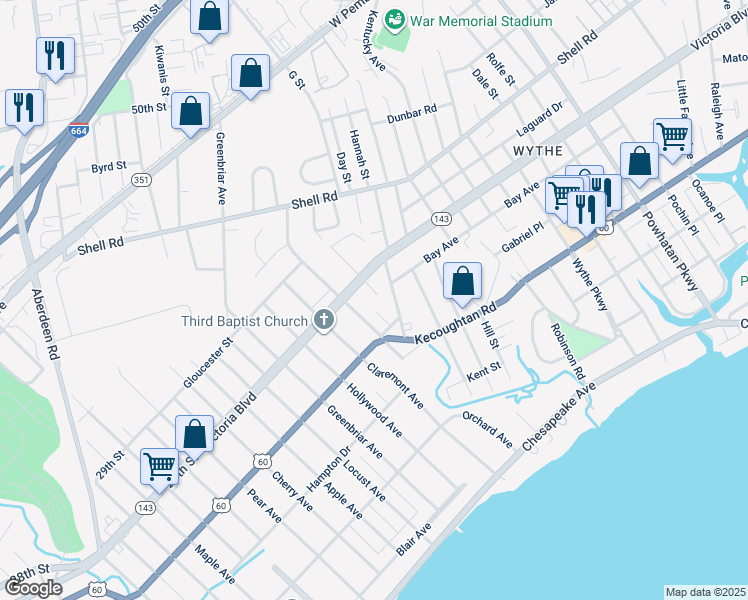Click the War Memorial Stadium marker icon

(395, 21)
